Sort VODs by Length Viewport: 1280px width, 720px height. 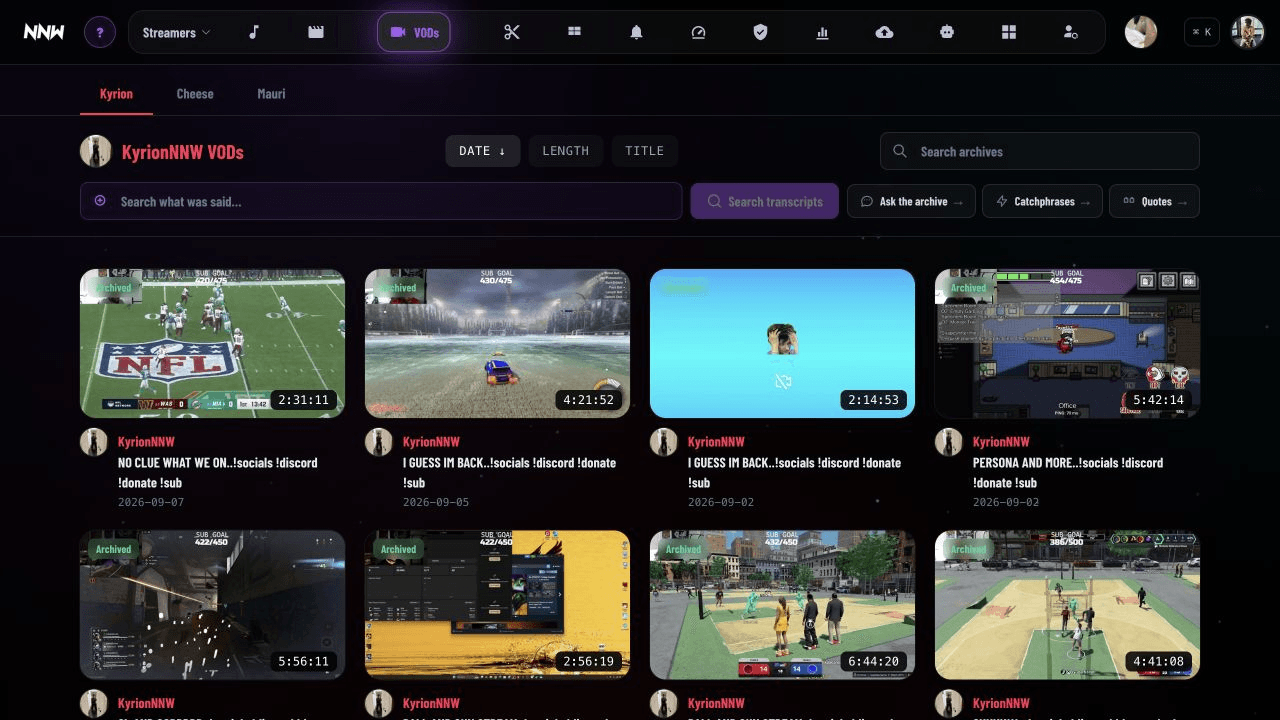click(566, 151)
